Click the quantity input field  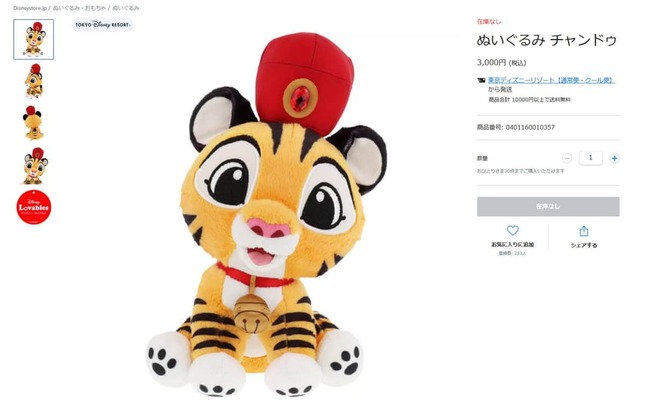point(590,158)
